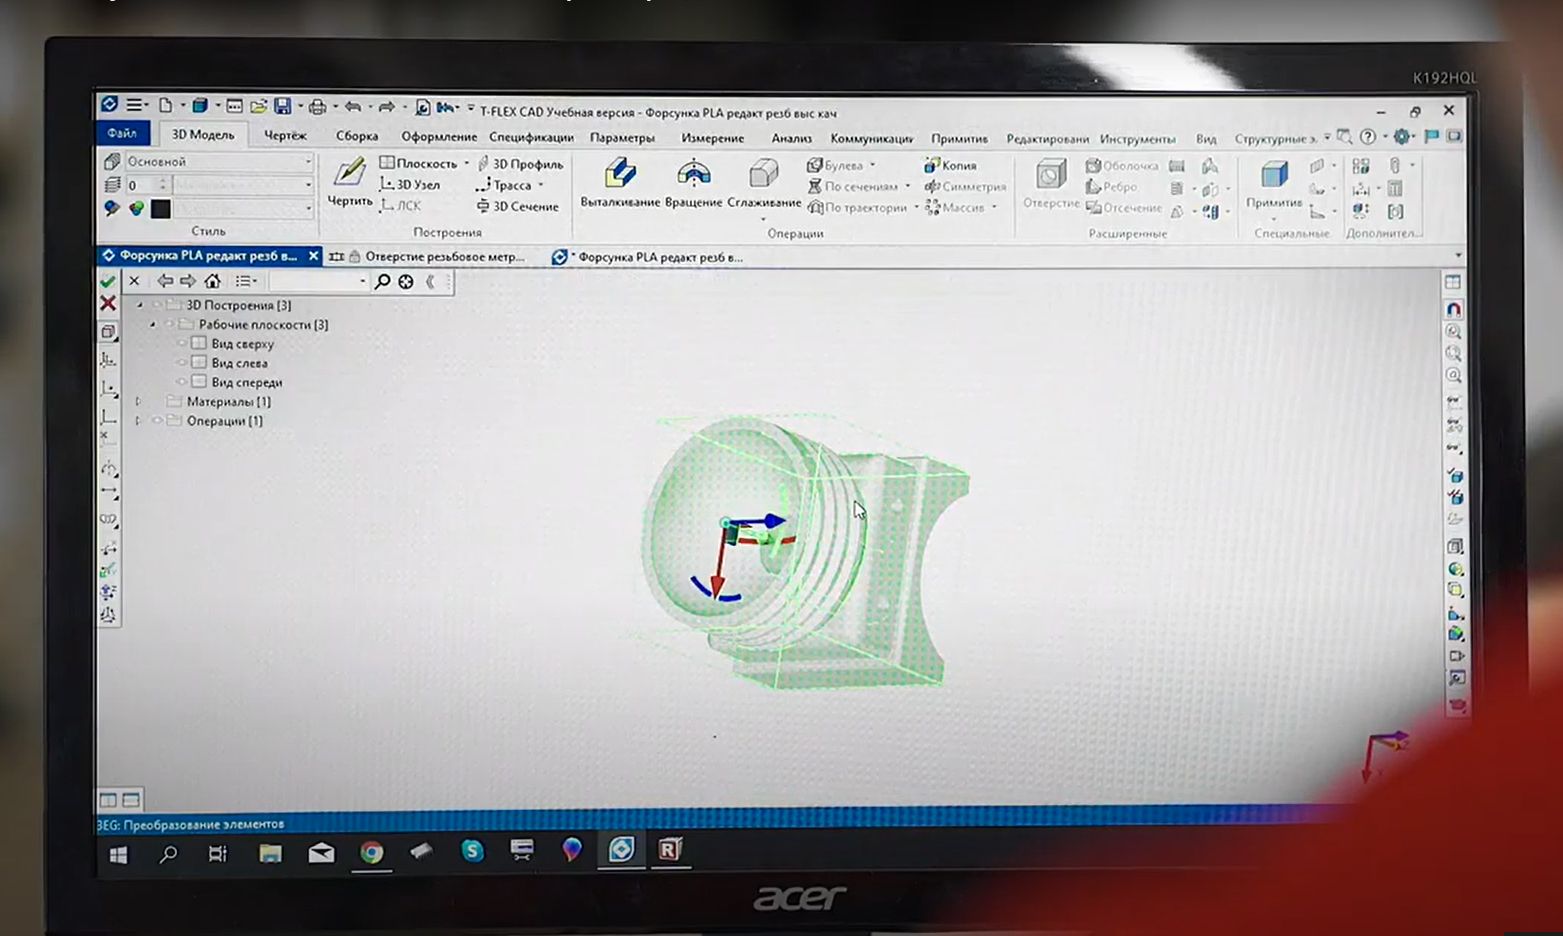This screenshot has width=1563, height=936.
Task: Print the document via printer icon
Action: [317, 107]
